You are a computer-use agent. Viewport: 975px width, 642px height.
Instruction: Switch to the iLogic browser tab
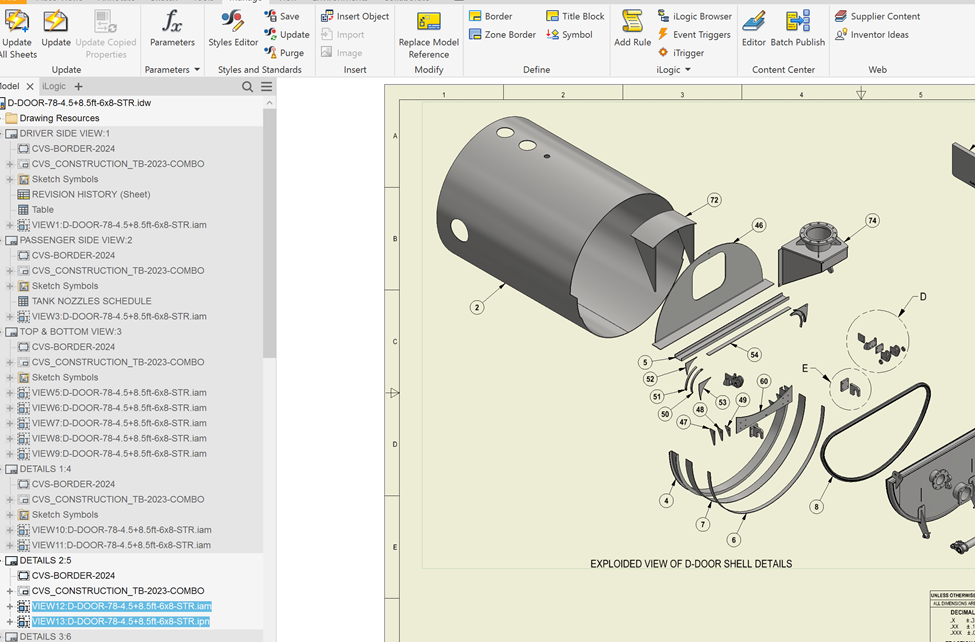point(53,87)
